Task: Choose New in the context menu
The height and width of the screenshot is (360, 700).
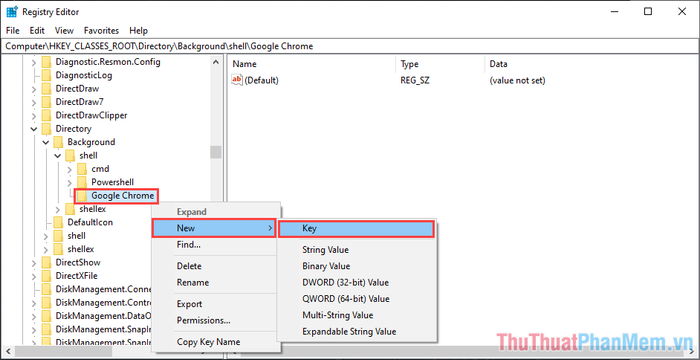Action: [x=214, y=228]
